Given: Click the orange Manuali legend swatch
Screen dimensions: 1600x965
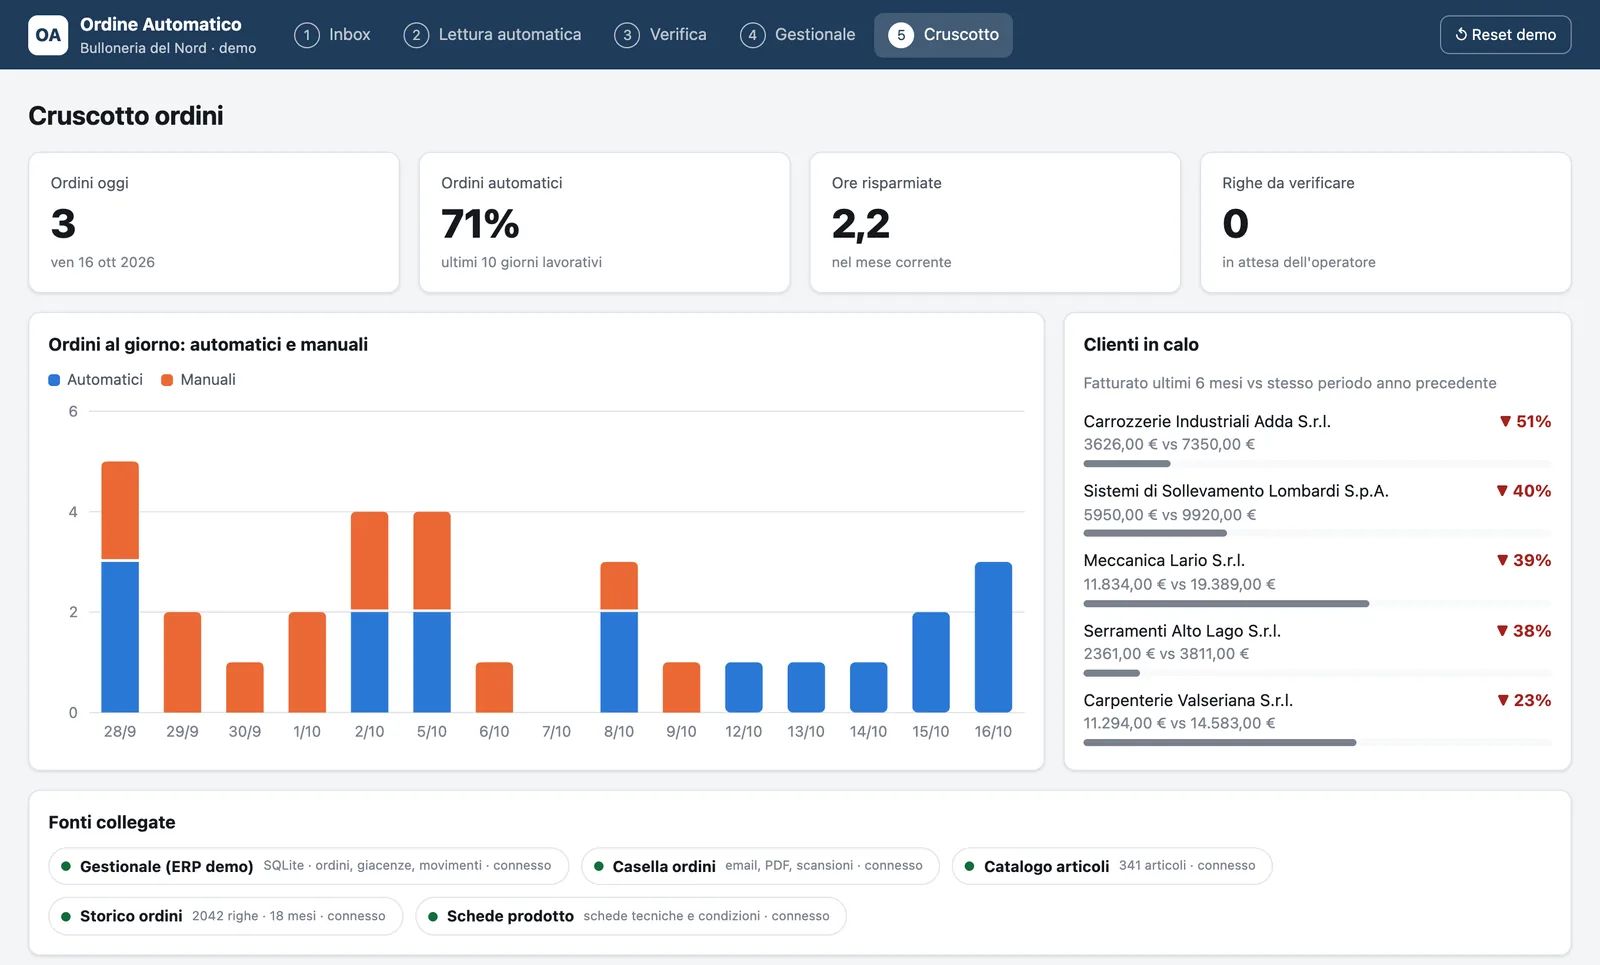Looking at the screenshot, I should 167,380.
